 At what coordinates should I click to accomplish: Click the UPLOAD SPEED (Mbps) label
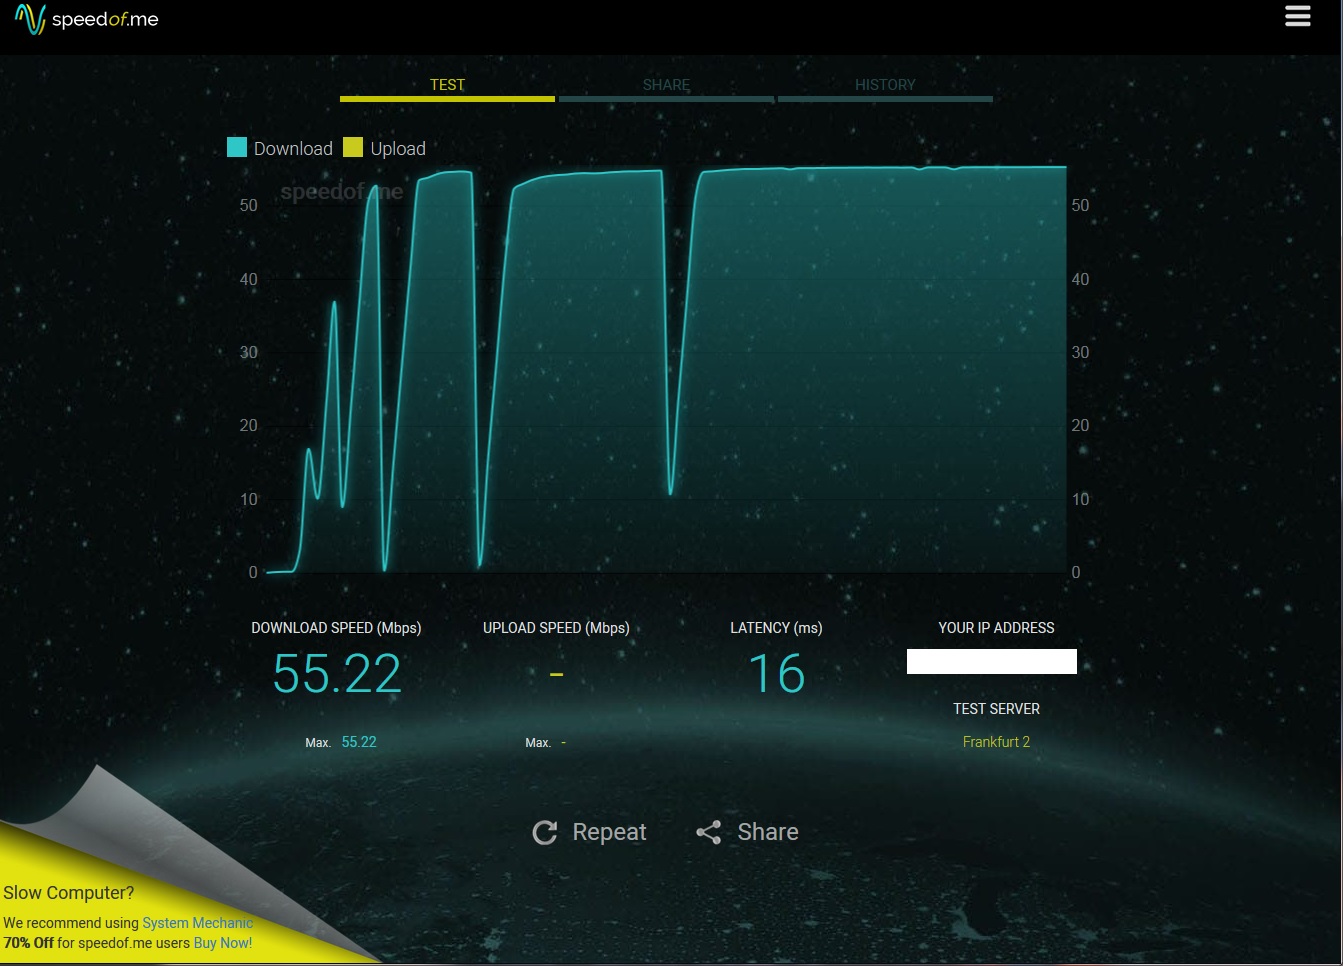(556, 628)
